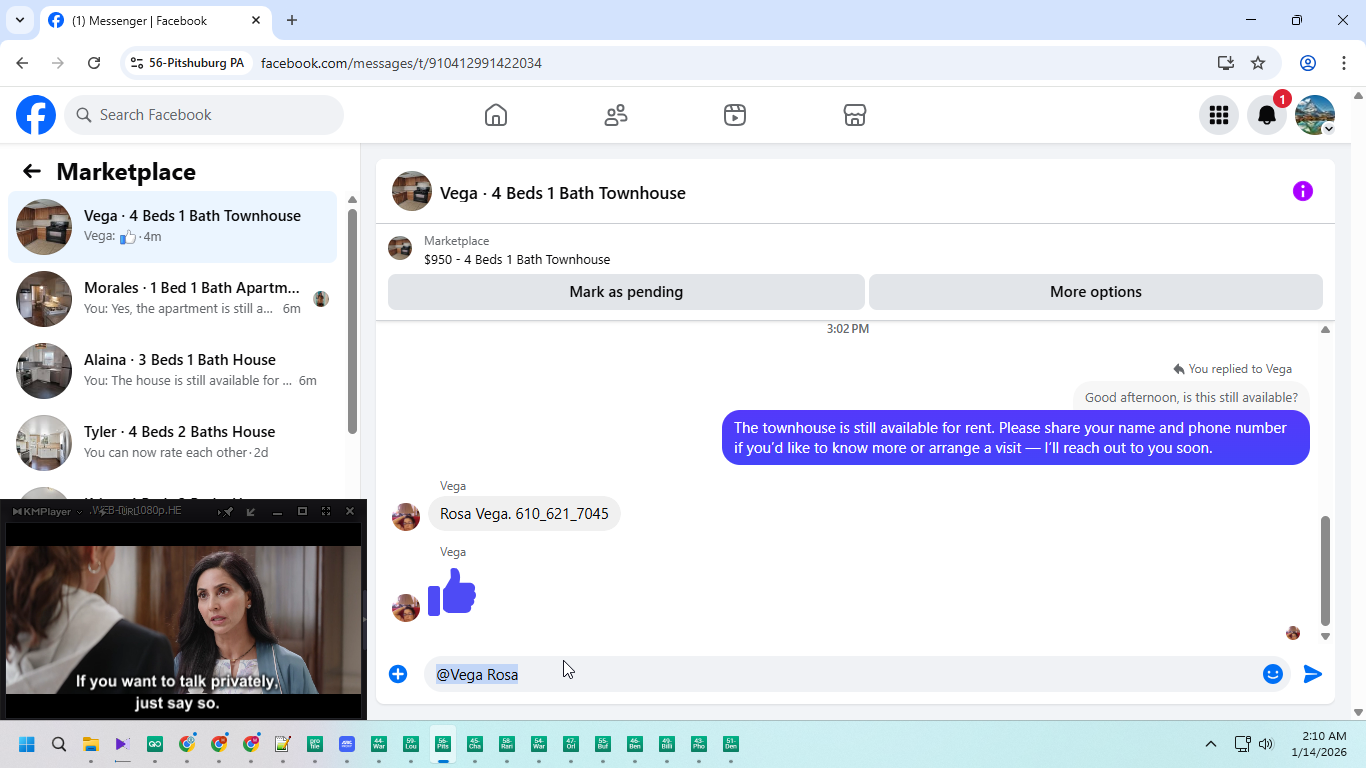Open the Marketplace storefront icon in header

pyautogui.click(x=855, y=115)
